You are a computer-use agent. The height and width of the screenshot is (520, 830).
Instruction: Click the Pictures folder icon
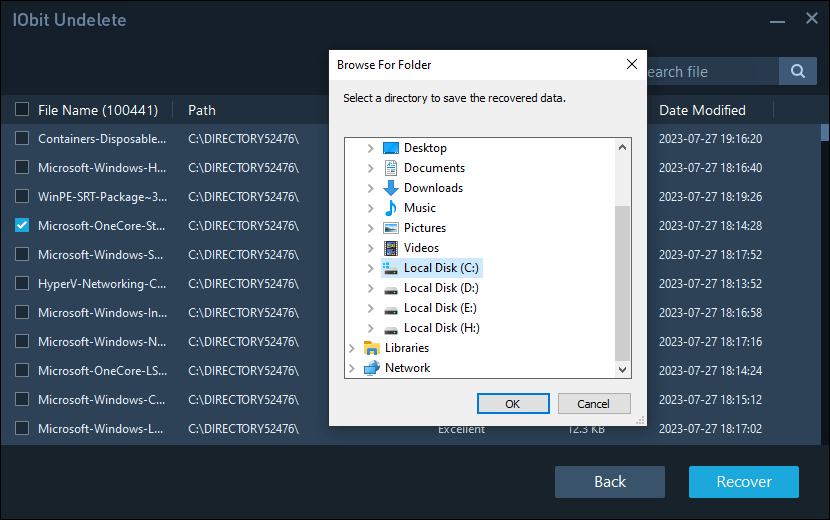[391, 228]
